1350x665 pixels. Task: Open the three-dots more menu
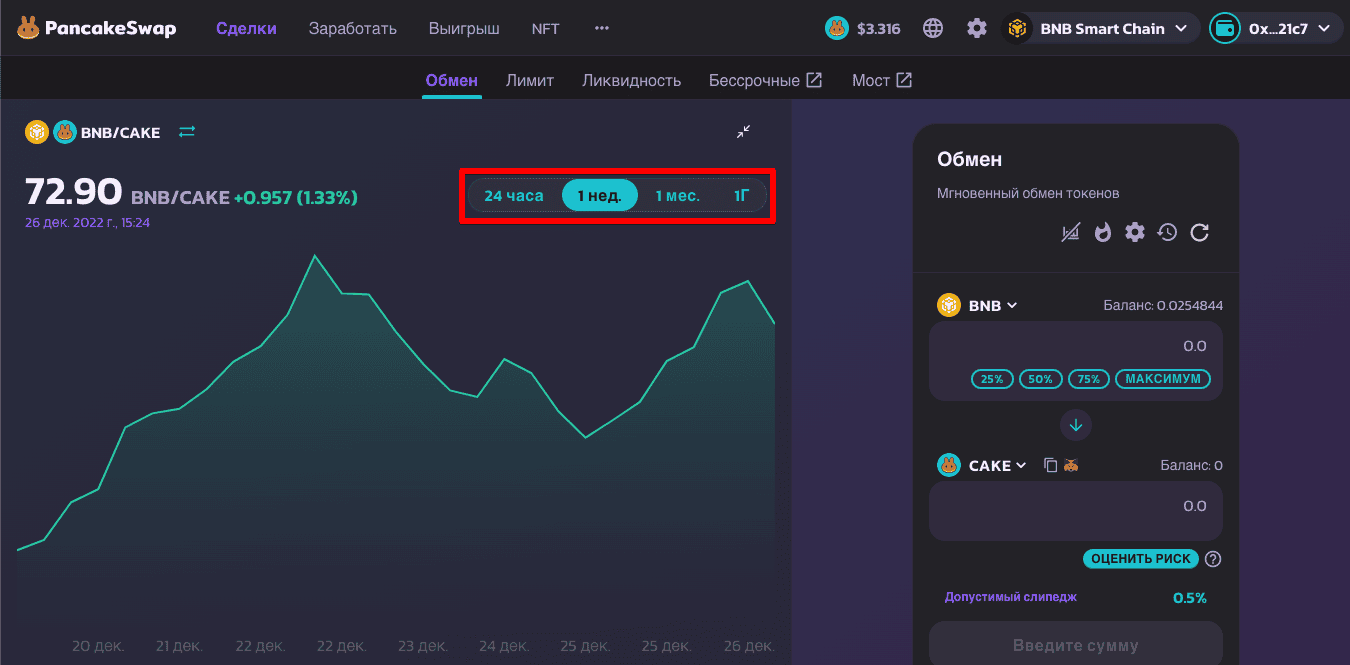point(602,28)
